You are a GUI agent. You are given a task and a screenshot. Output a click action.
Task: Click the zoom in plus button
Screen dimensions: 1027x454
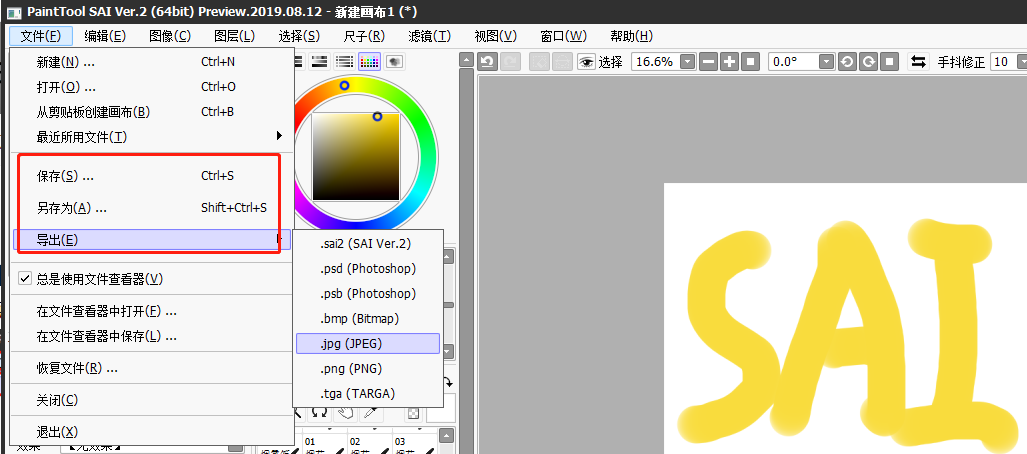(x=730, y=62)
